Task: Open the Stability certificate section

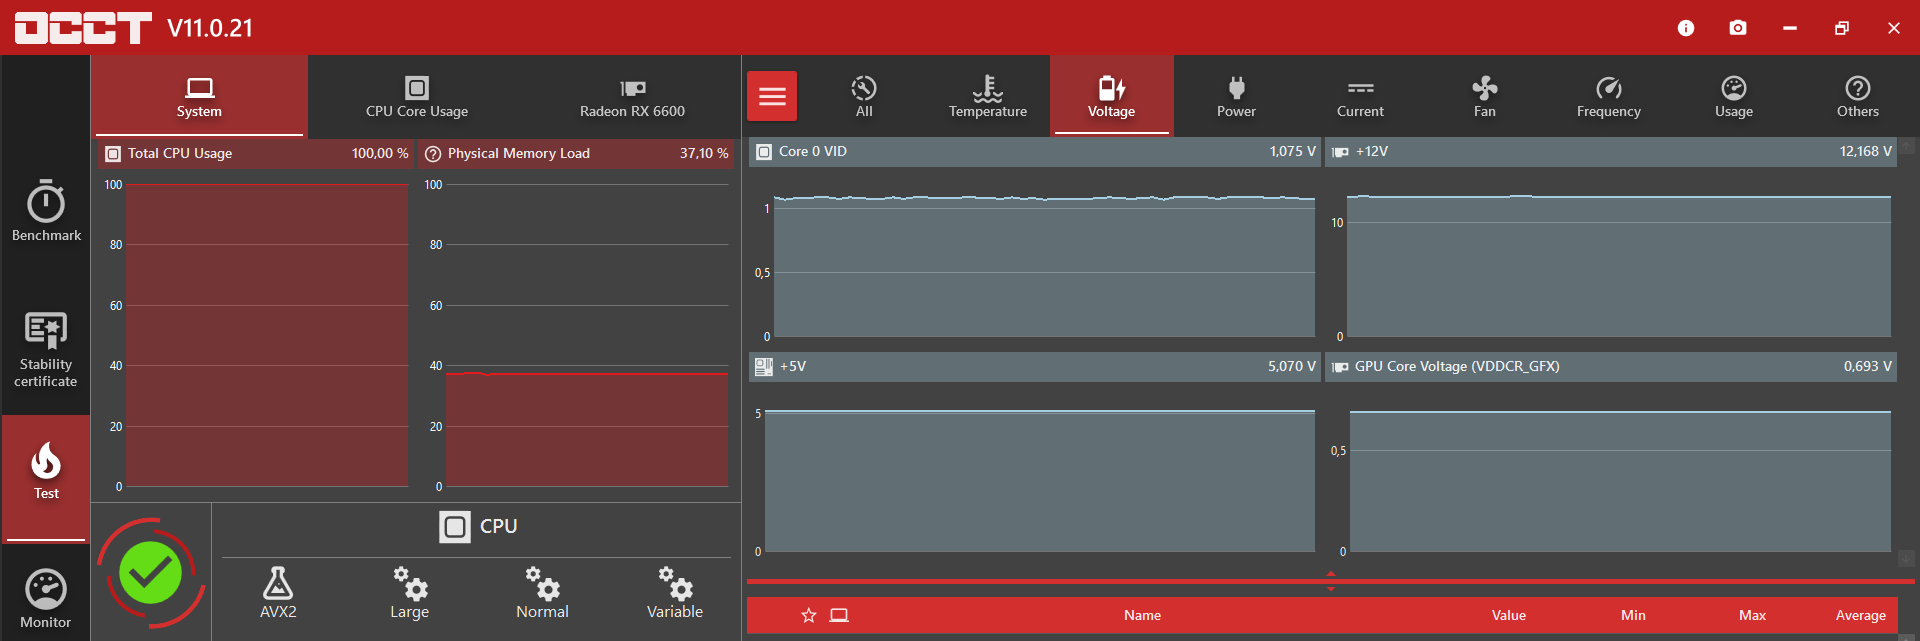Action: coord(46,350)
